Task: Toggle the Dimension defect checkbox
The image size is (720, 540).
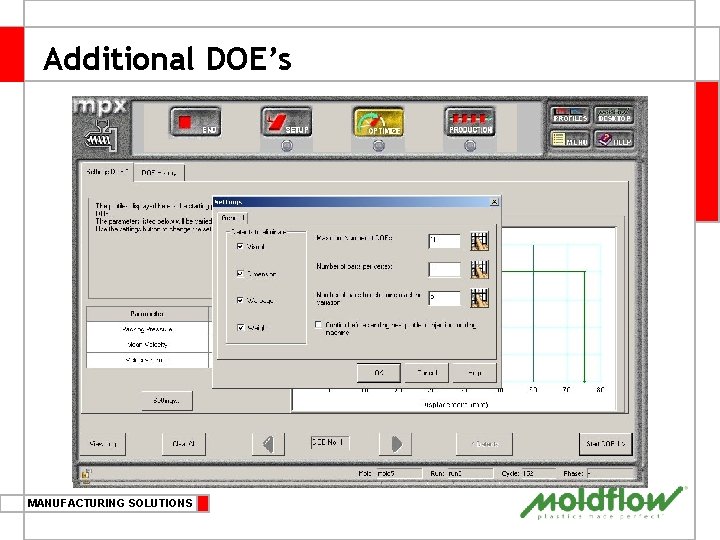Action: pyautogui.click(x=240, y=273)
